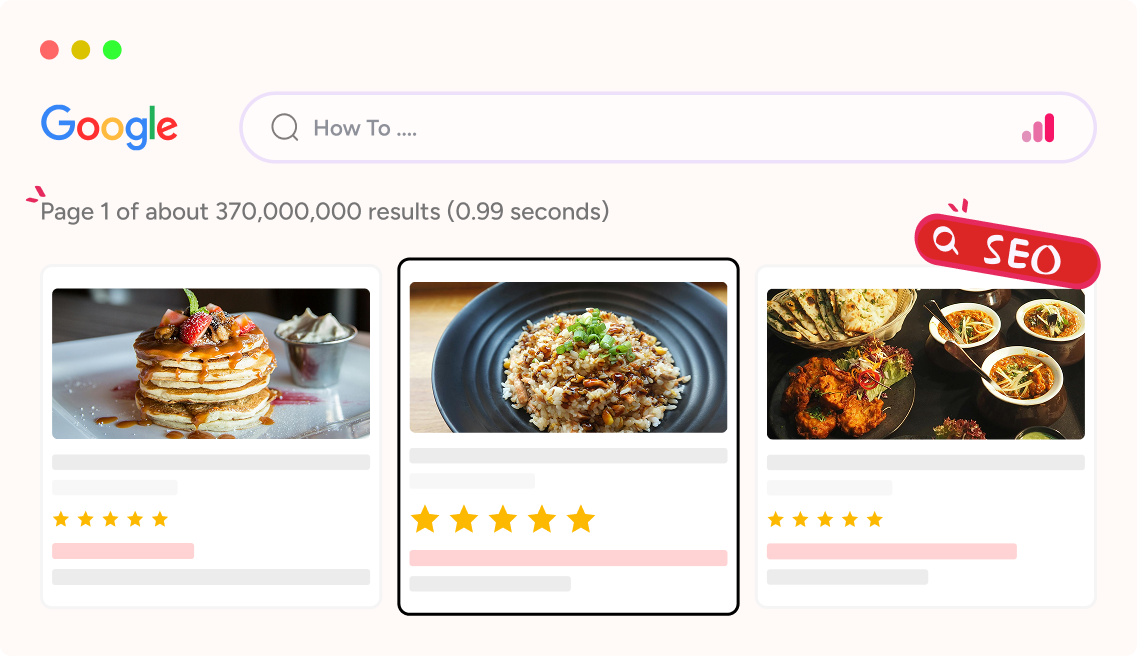Click the pink link bar on pancake card
The image size is (1137, 656).
(x=123, y=551)
